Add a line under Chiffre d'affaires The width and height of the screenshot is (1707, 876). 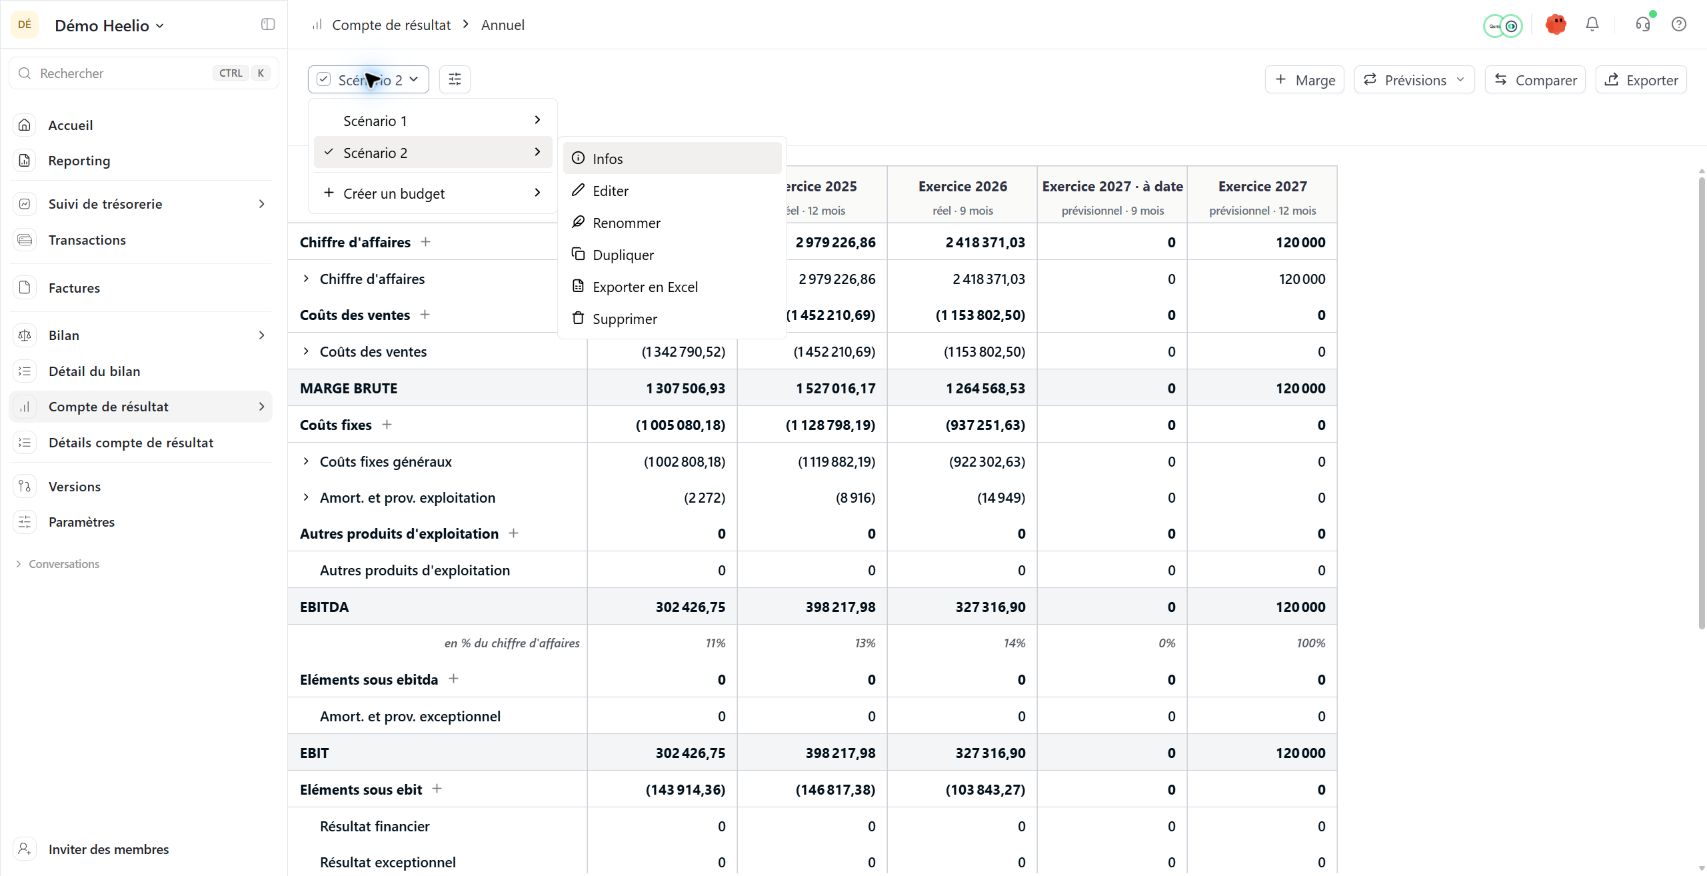pos(426,242)
